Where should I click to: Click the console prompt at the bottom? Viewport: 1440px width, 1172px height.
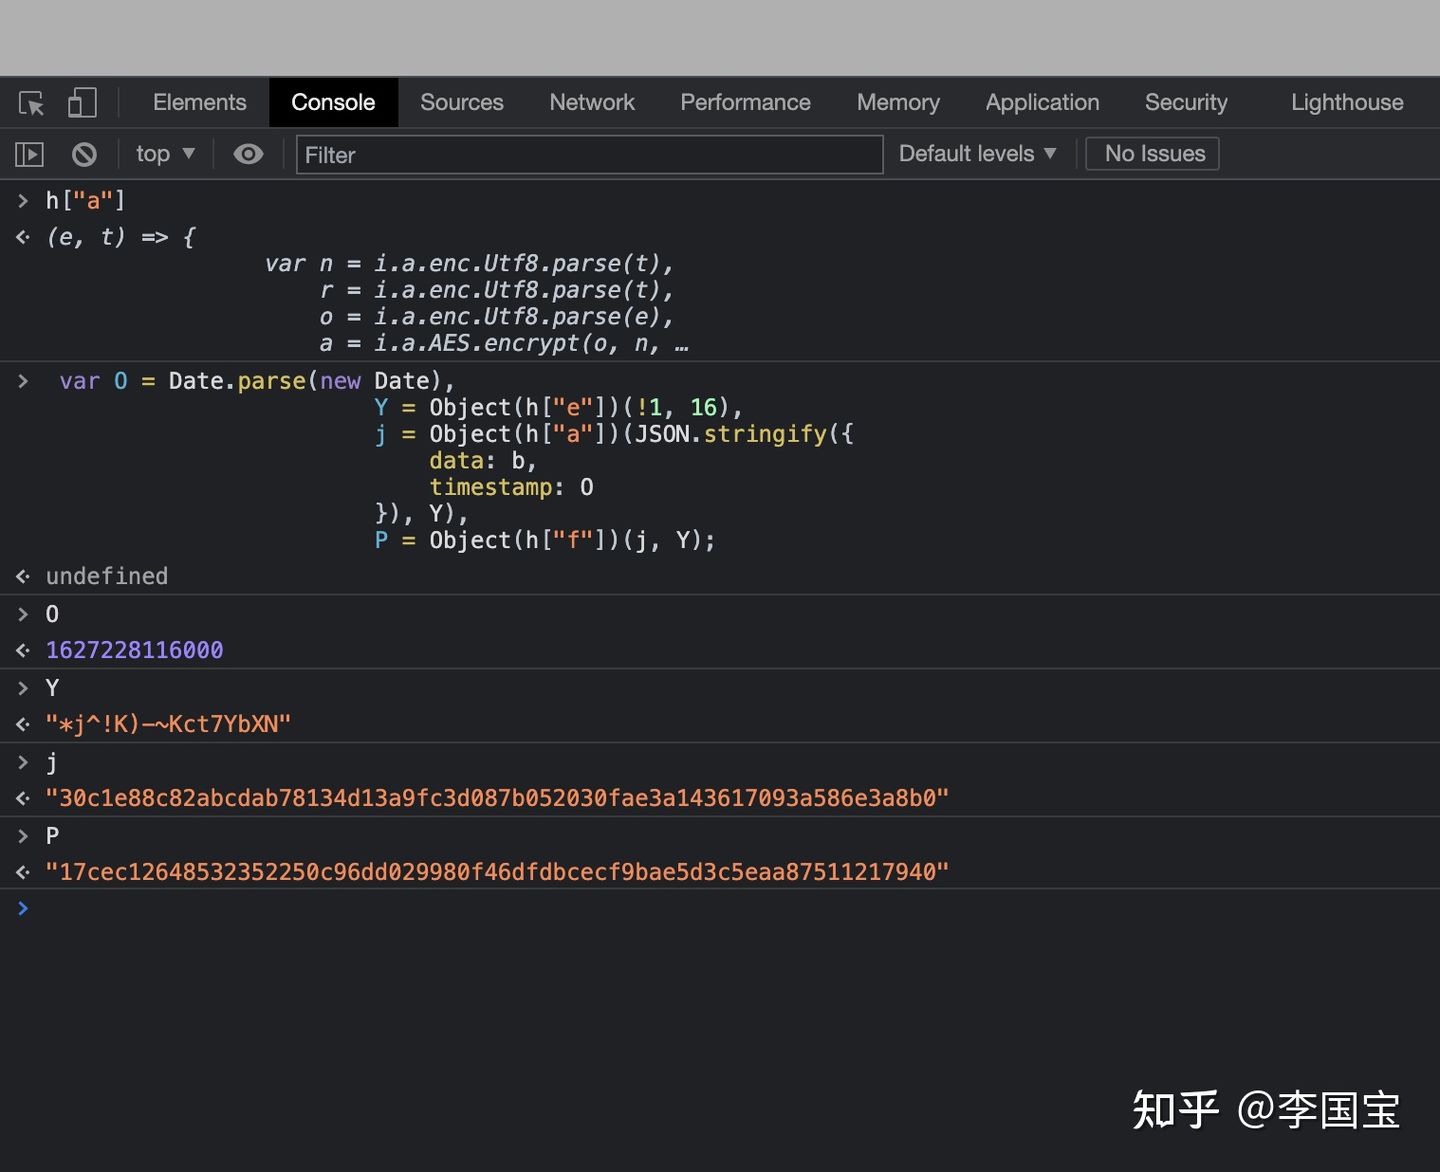coord(720,909)
